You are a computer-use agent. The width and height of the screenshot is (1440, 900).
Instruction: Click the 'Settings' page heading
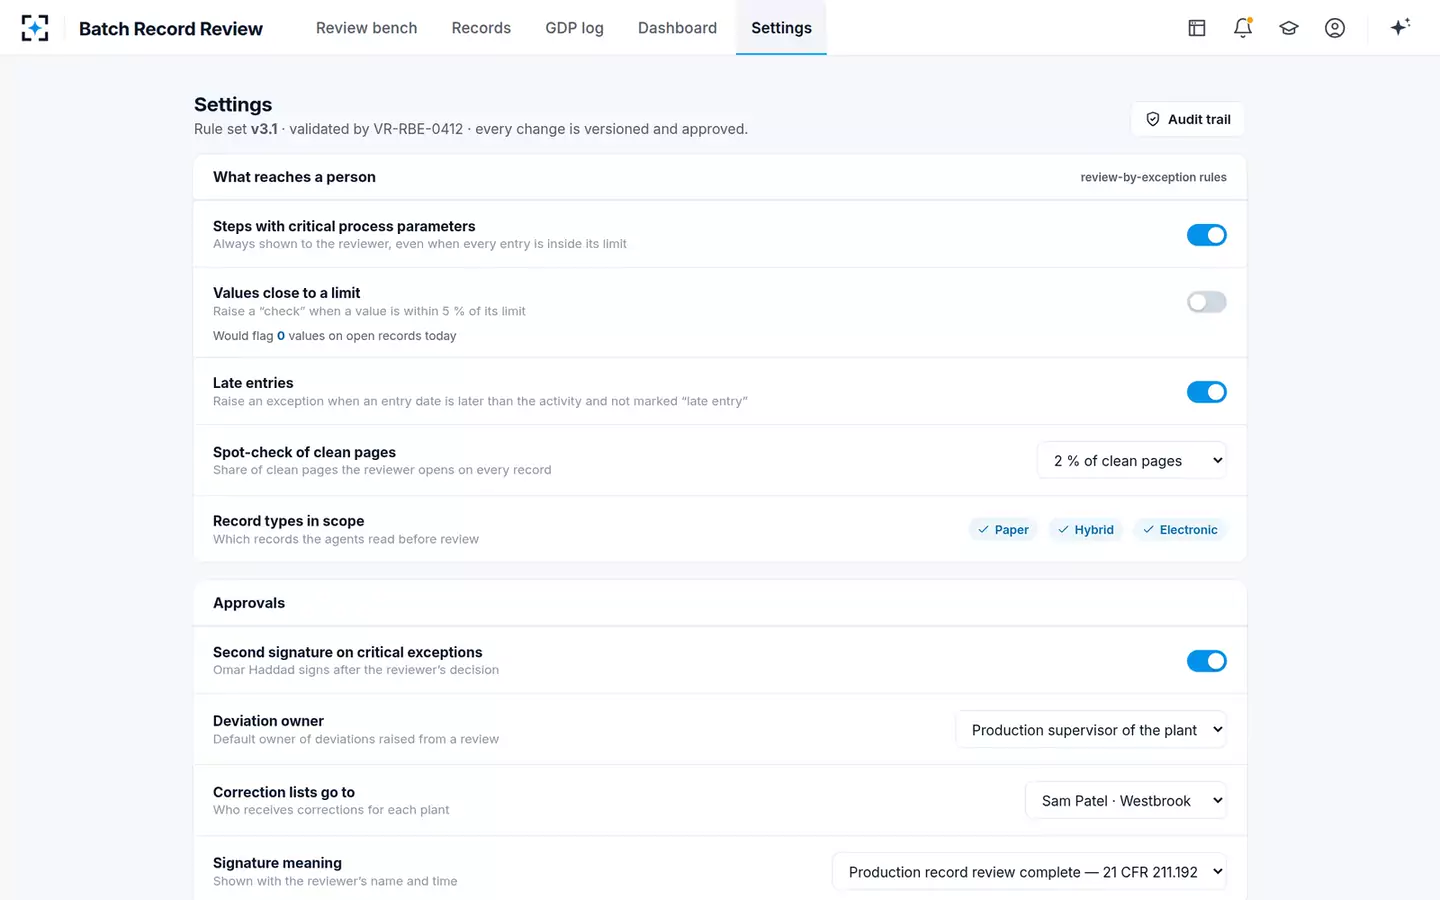[x=233, y=105]
